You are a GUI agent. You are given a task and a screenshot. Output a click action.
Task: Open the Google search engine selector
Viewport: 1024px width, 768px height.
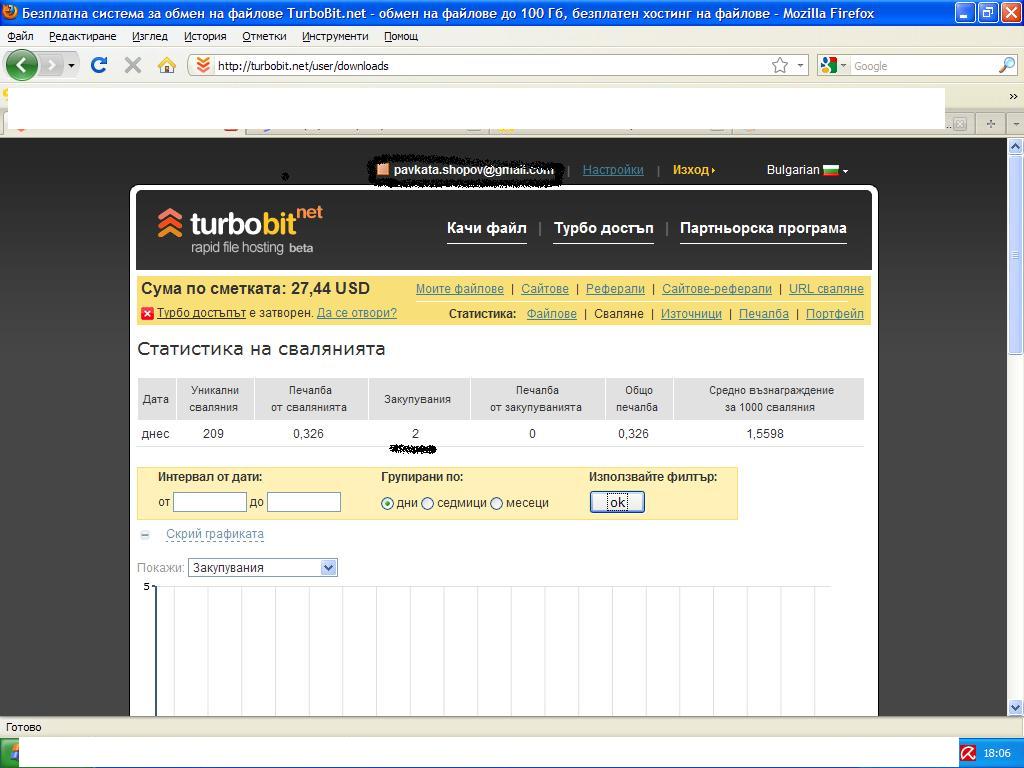click(x=833, y=65)
